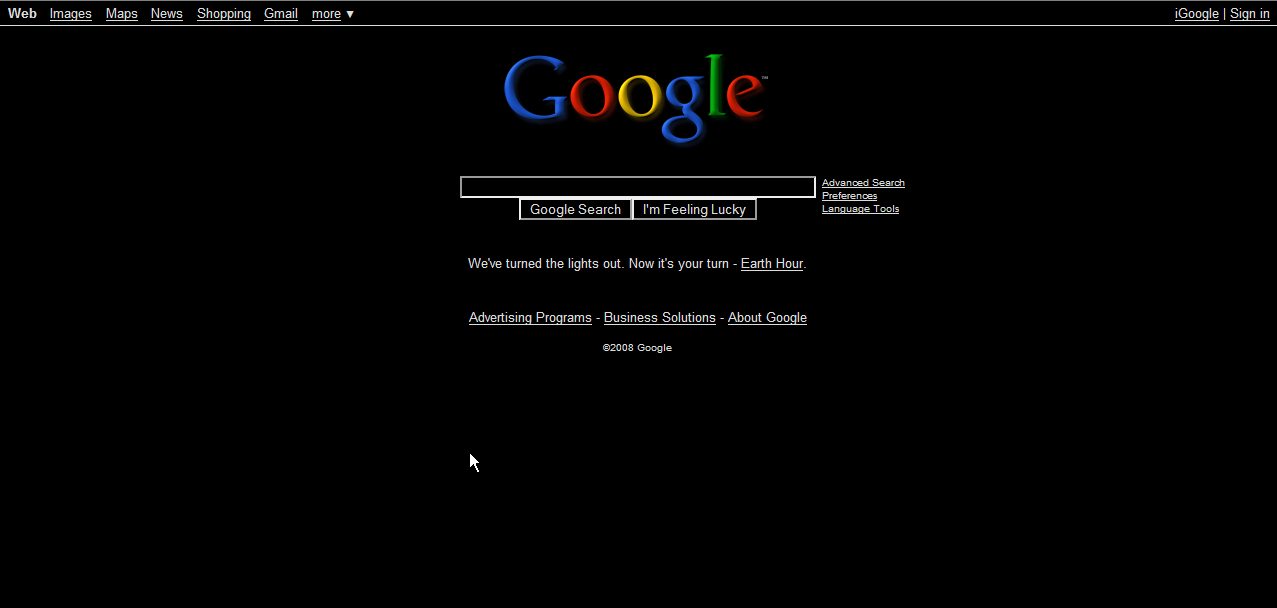This screenshot has height=608, width=1277.
Task: Open the Advanced Search link
Action: pyautogui.click(x=863, y=183)
